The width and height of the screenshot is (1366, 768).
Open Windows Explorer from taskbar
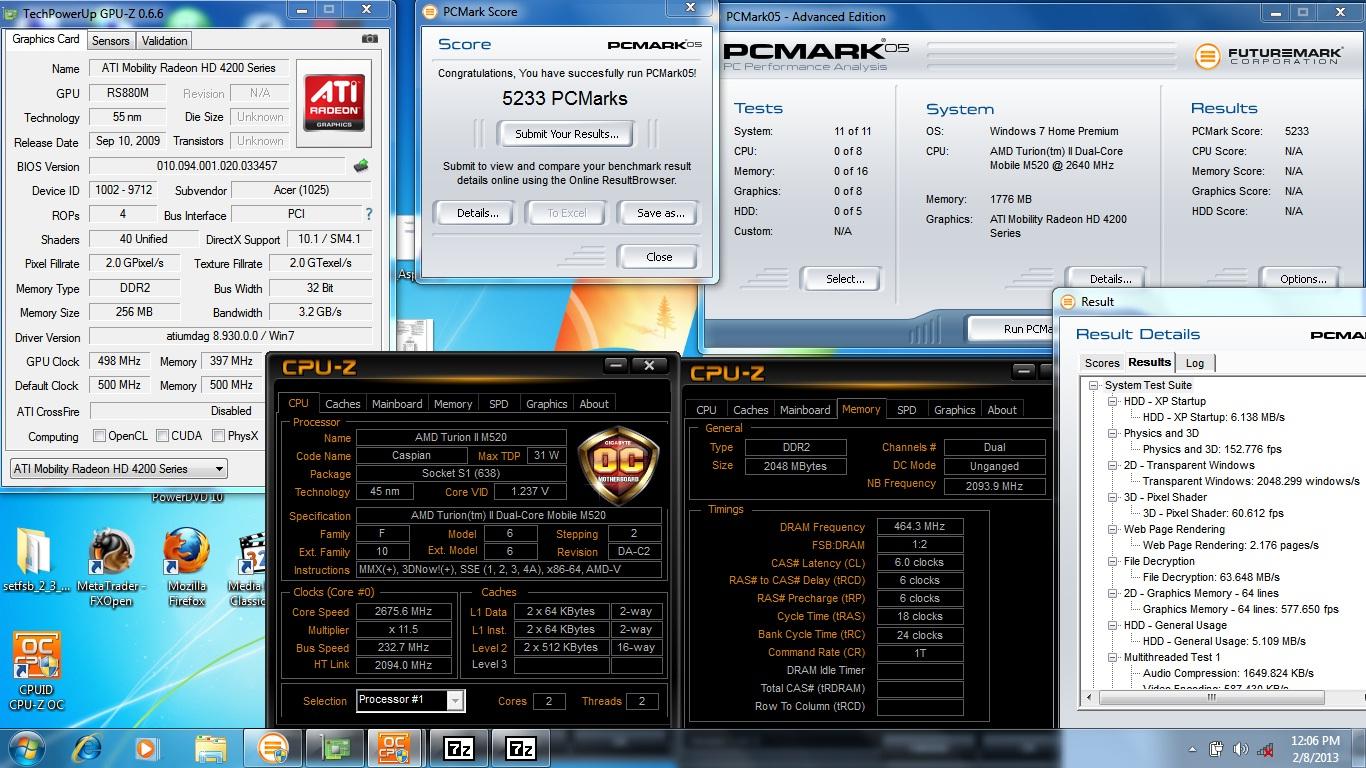point(210,747)
